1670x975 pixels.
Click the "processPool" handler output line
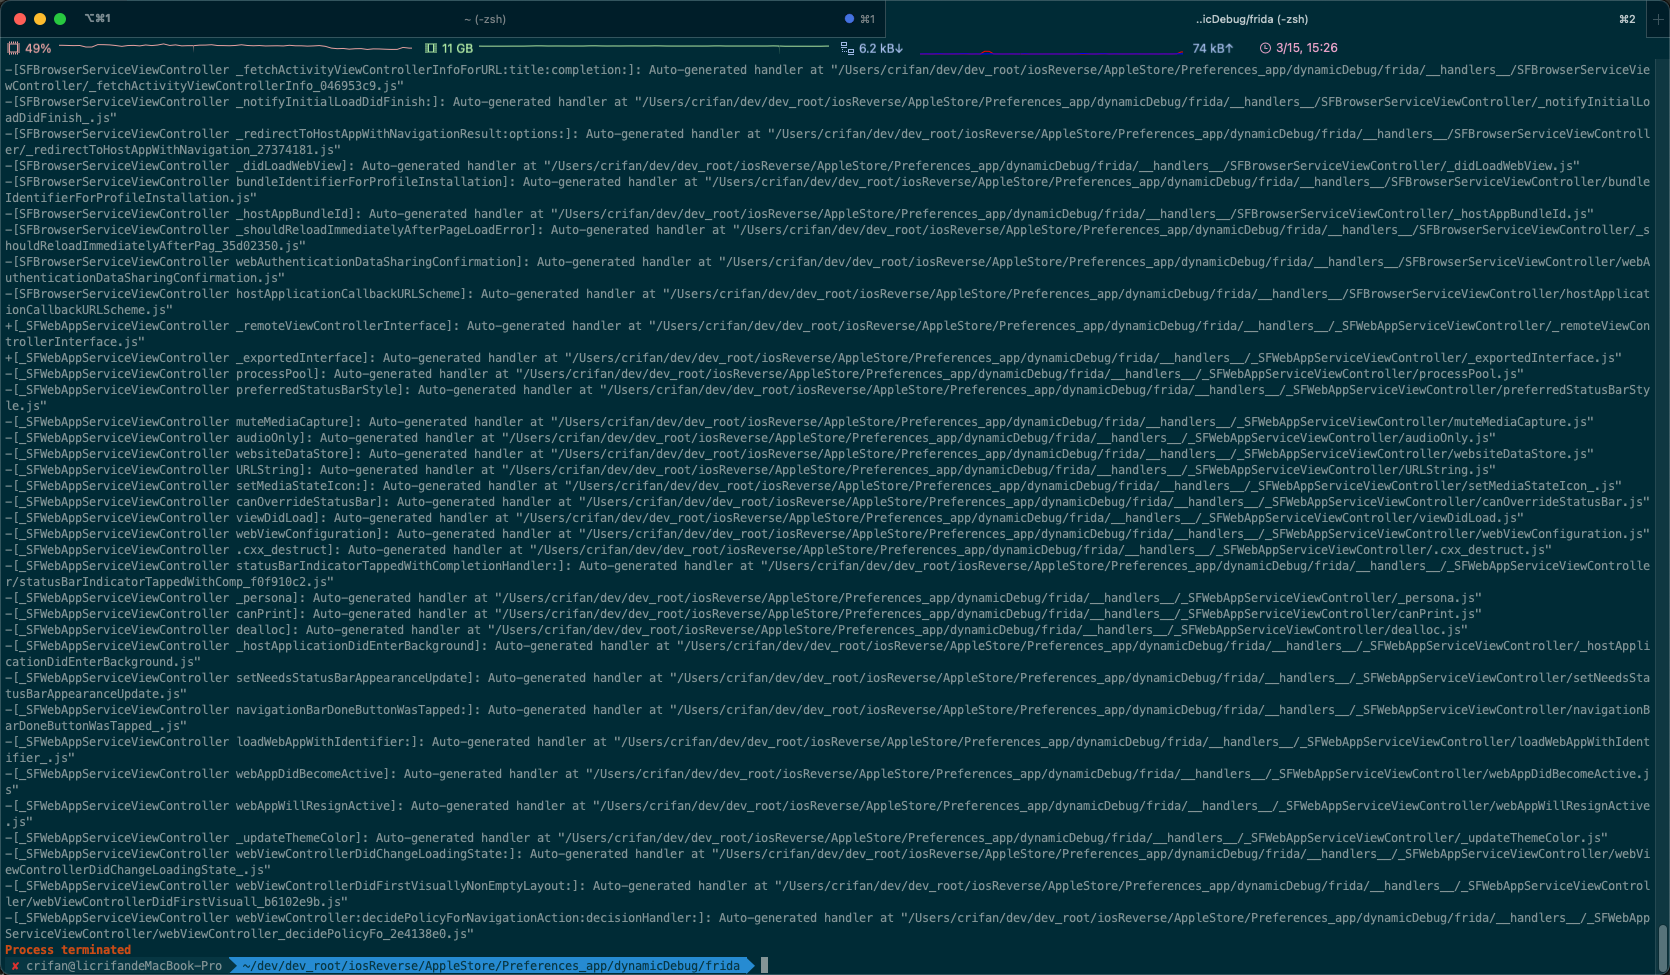click(764, 374)
